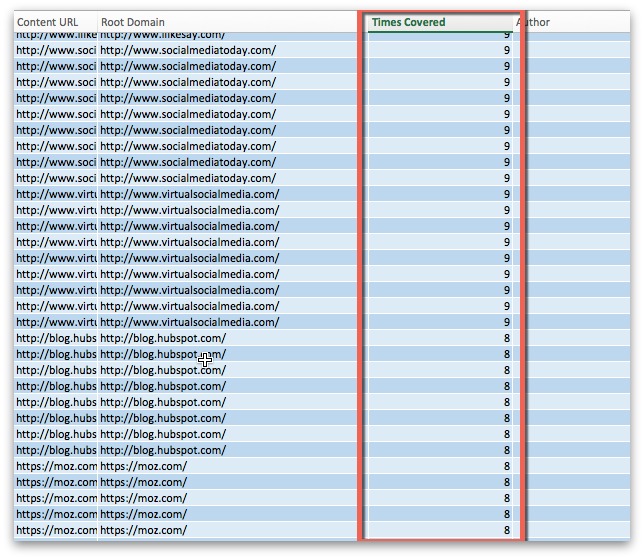Click the "Content URL" column header
Viewport: 644px width, 559px height.
coord(56,22)
